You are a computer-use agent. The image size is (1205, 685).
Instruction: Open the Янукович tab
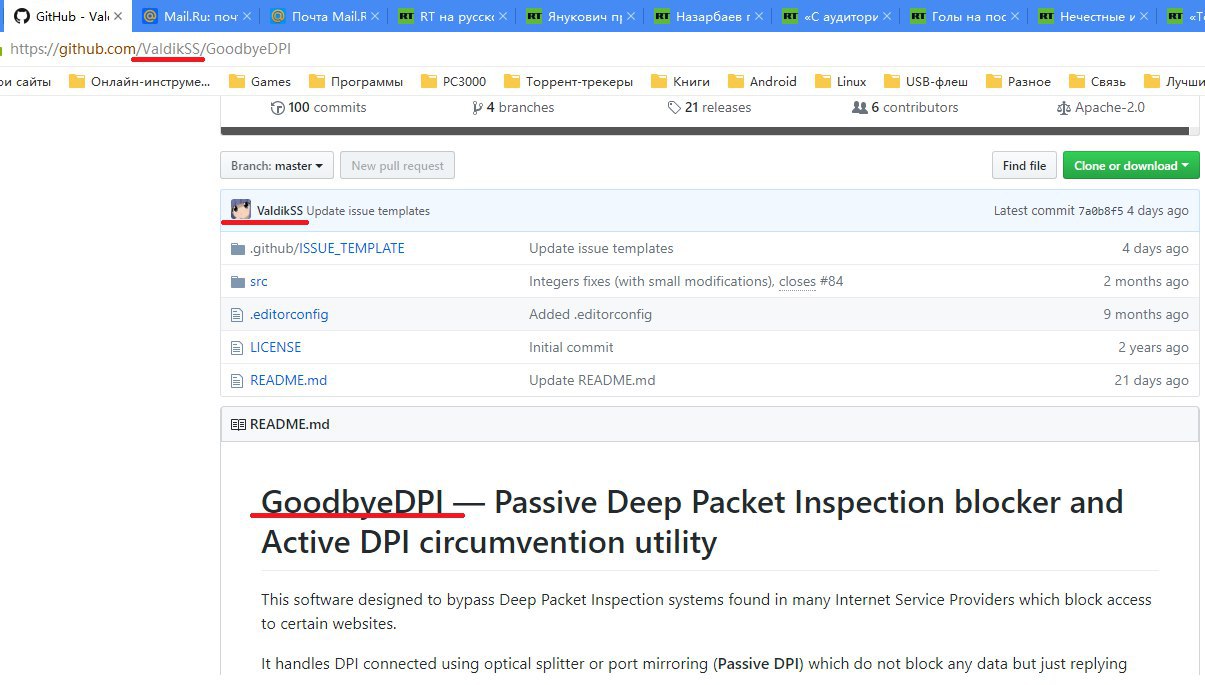tap(579, 16)
